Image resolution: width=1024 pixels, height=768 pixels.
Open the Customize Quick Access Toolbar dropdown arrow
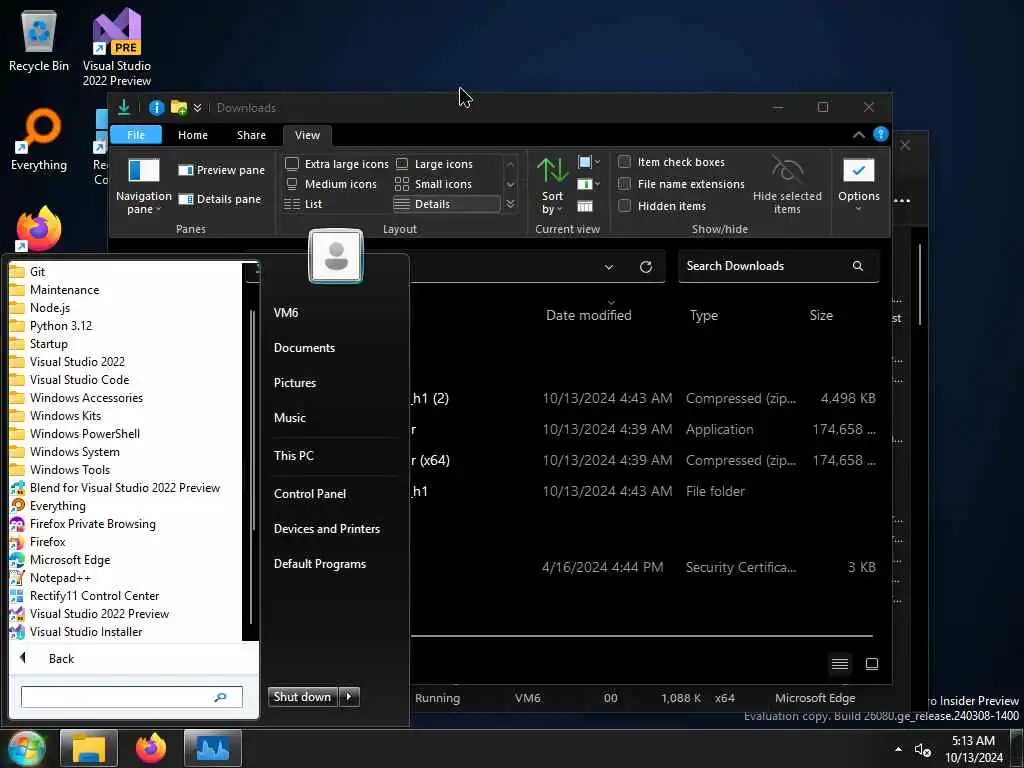pyautogui.click(x=197, y=108)
